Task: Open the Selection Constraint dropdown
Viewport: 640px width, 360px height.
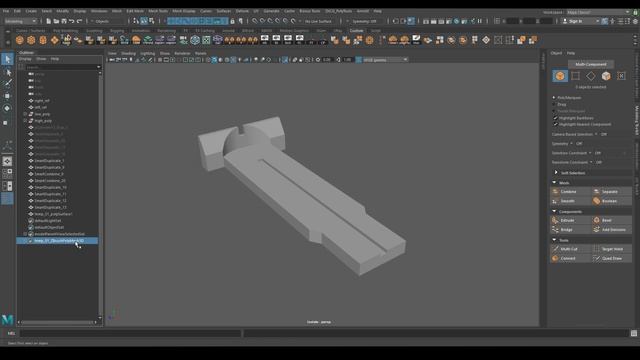Action: pyautogui.click(x=590, y=153)
